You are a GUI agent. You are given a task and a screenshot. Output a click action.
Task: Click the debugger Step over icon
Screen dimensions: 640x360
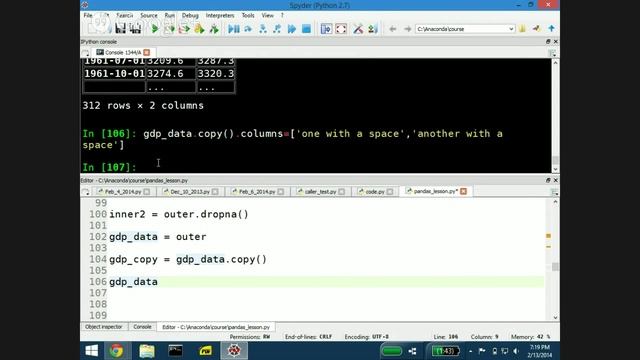[x=248, y=29]
